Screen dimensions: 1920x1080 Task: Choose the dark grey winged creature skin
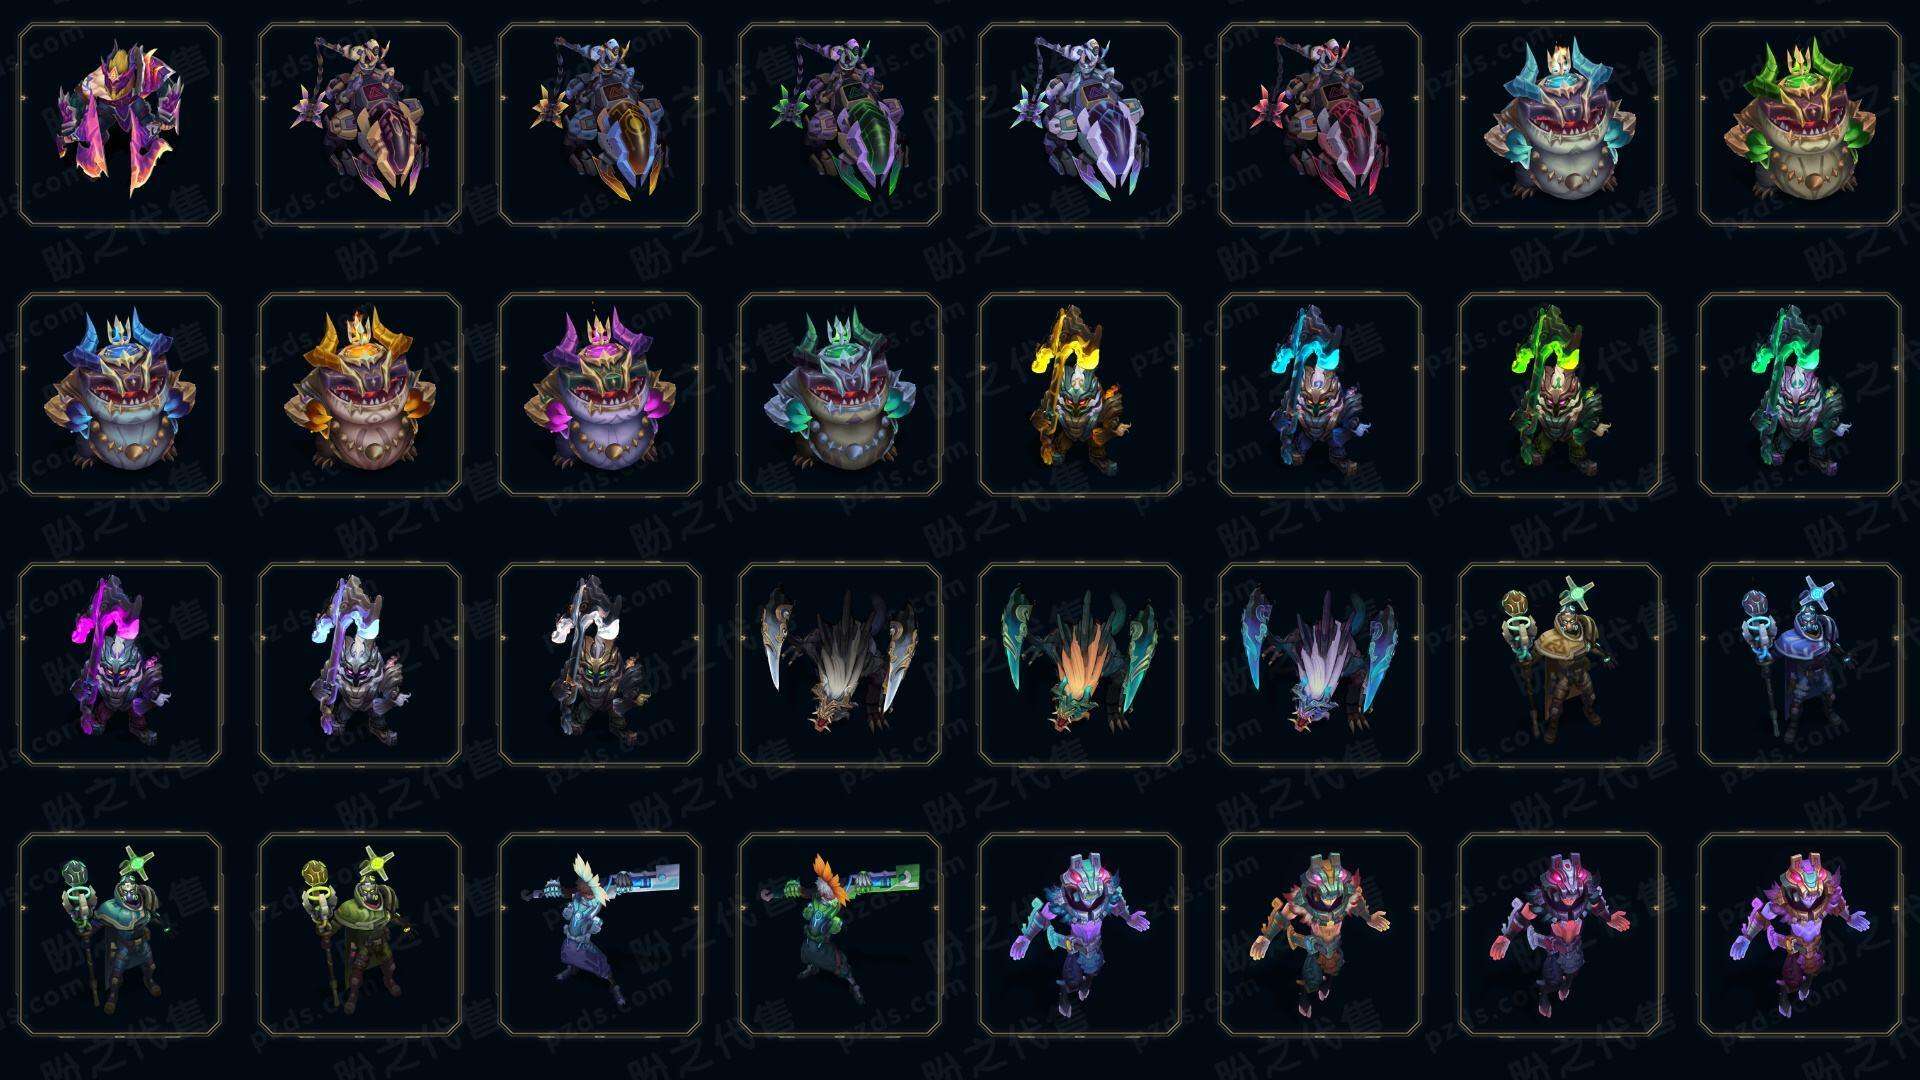coord(840,664)
